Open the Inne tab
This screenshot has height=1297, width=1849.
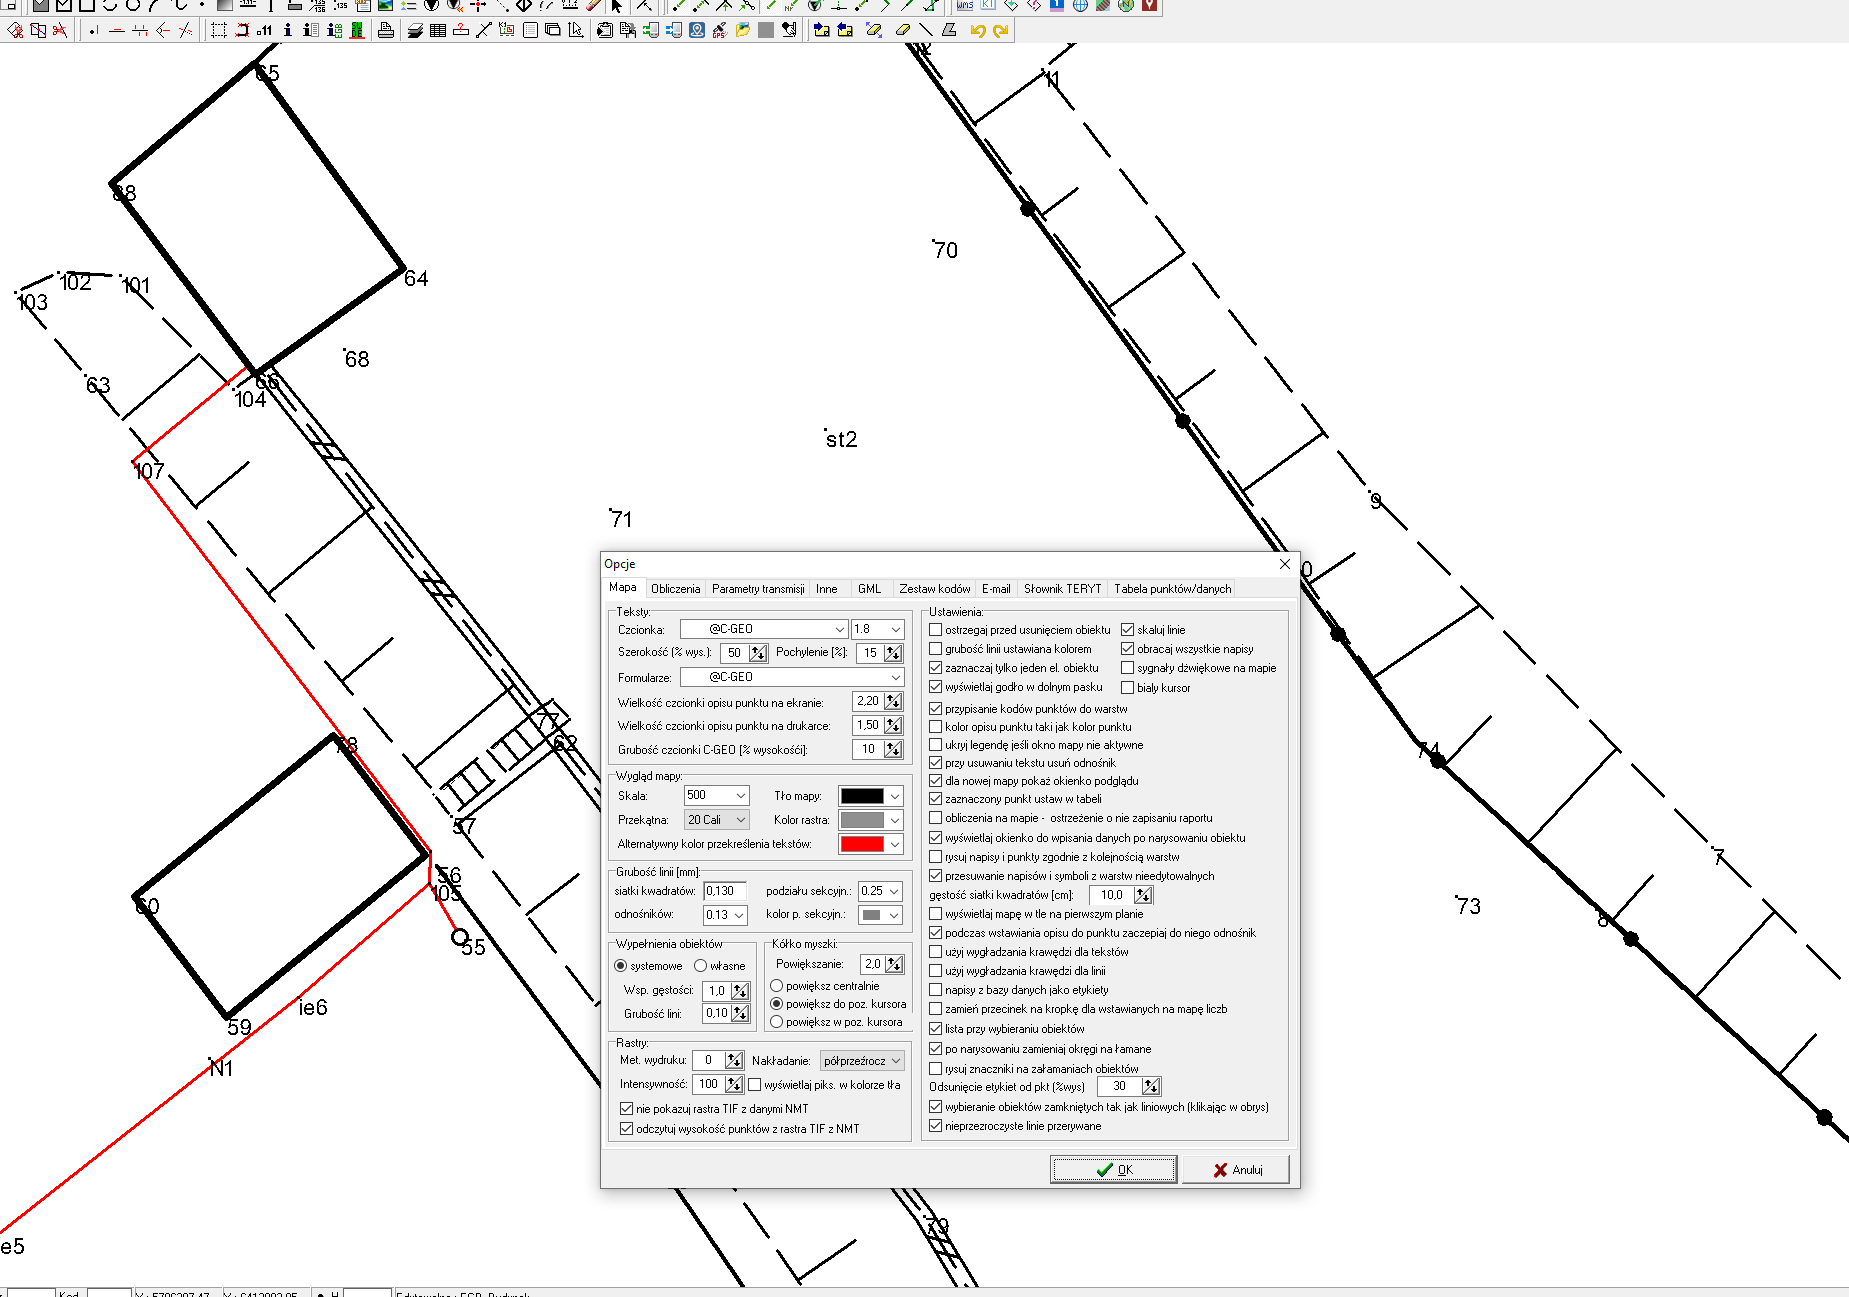click(x=827, y=589)
